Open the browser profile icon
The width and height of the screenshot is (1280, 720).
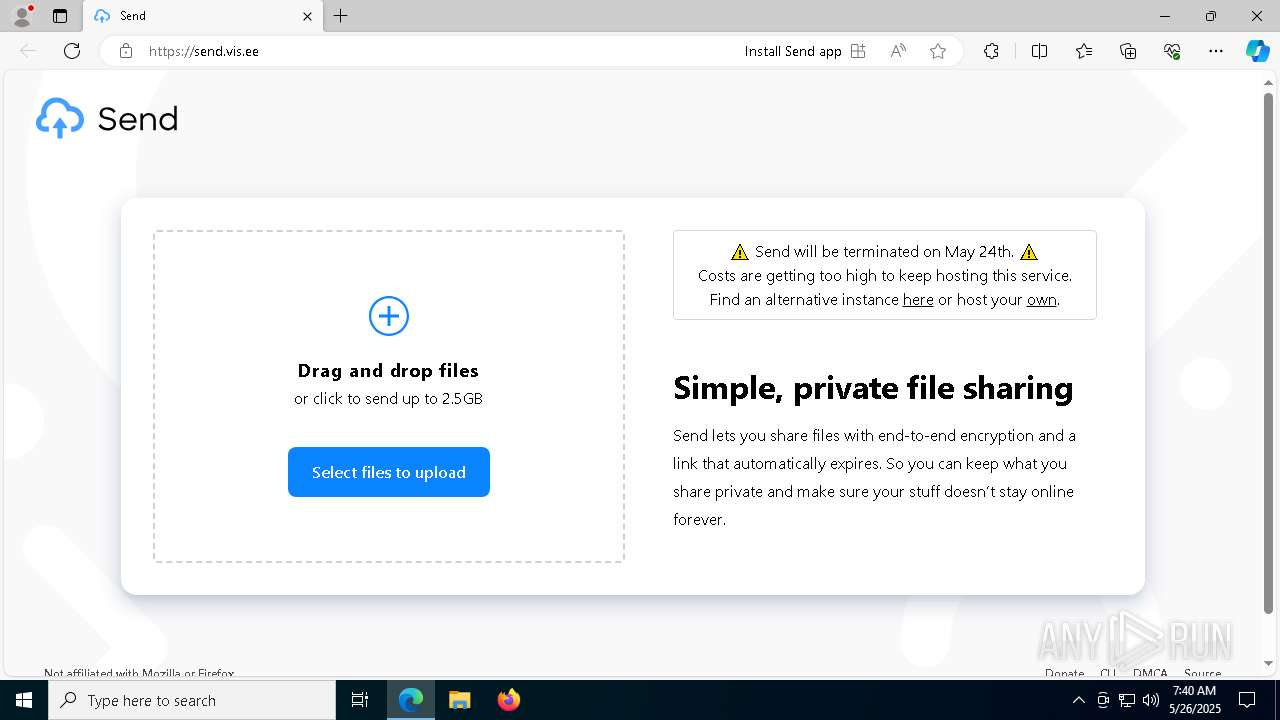21,16
